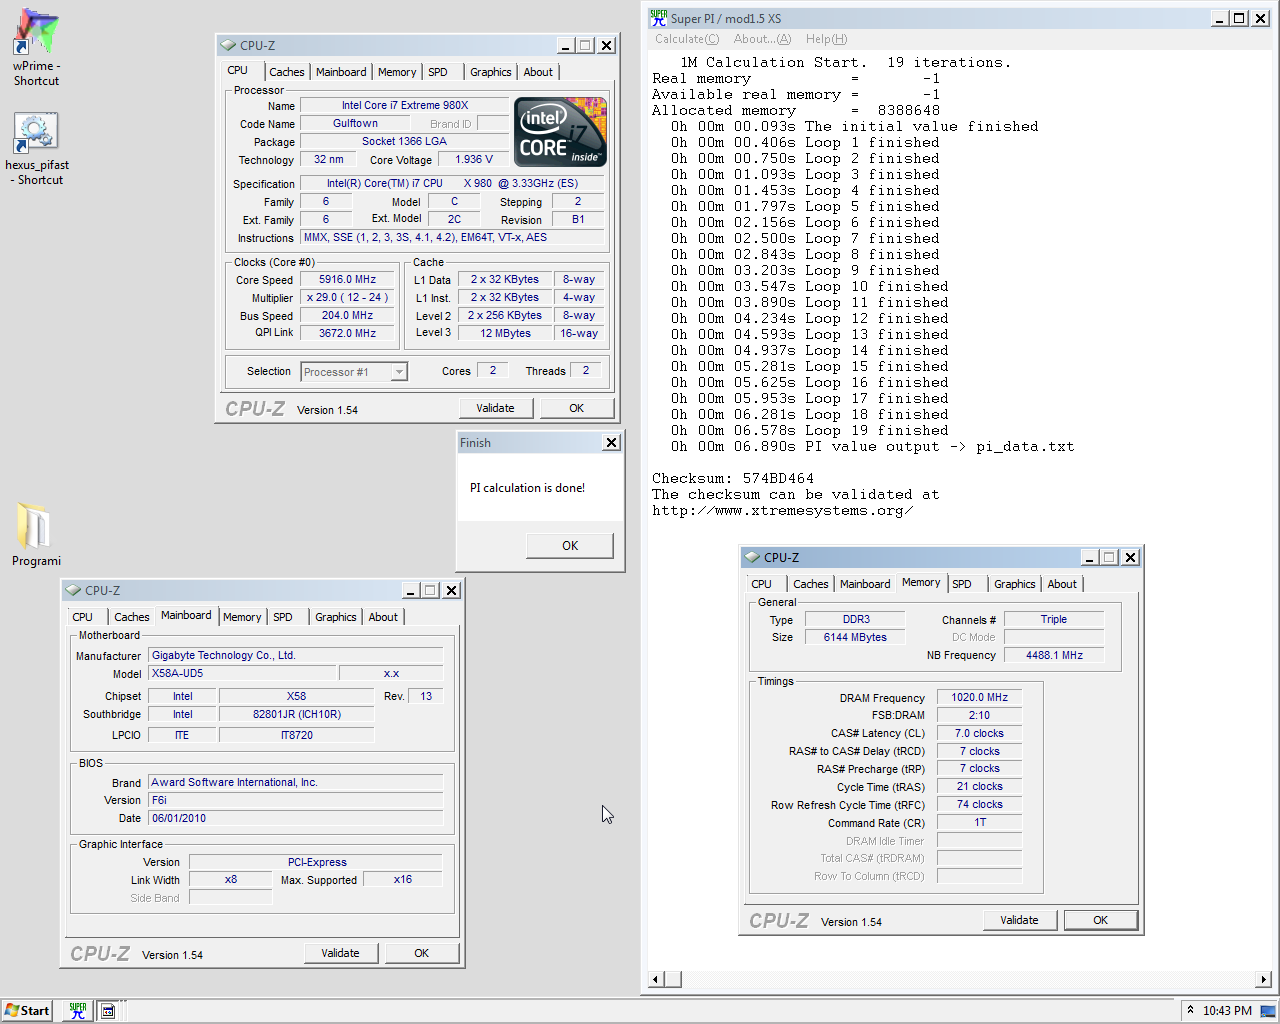Click the BIOS version F6i field
1280x1024 pixels.
(x=295, y=801)
